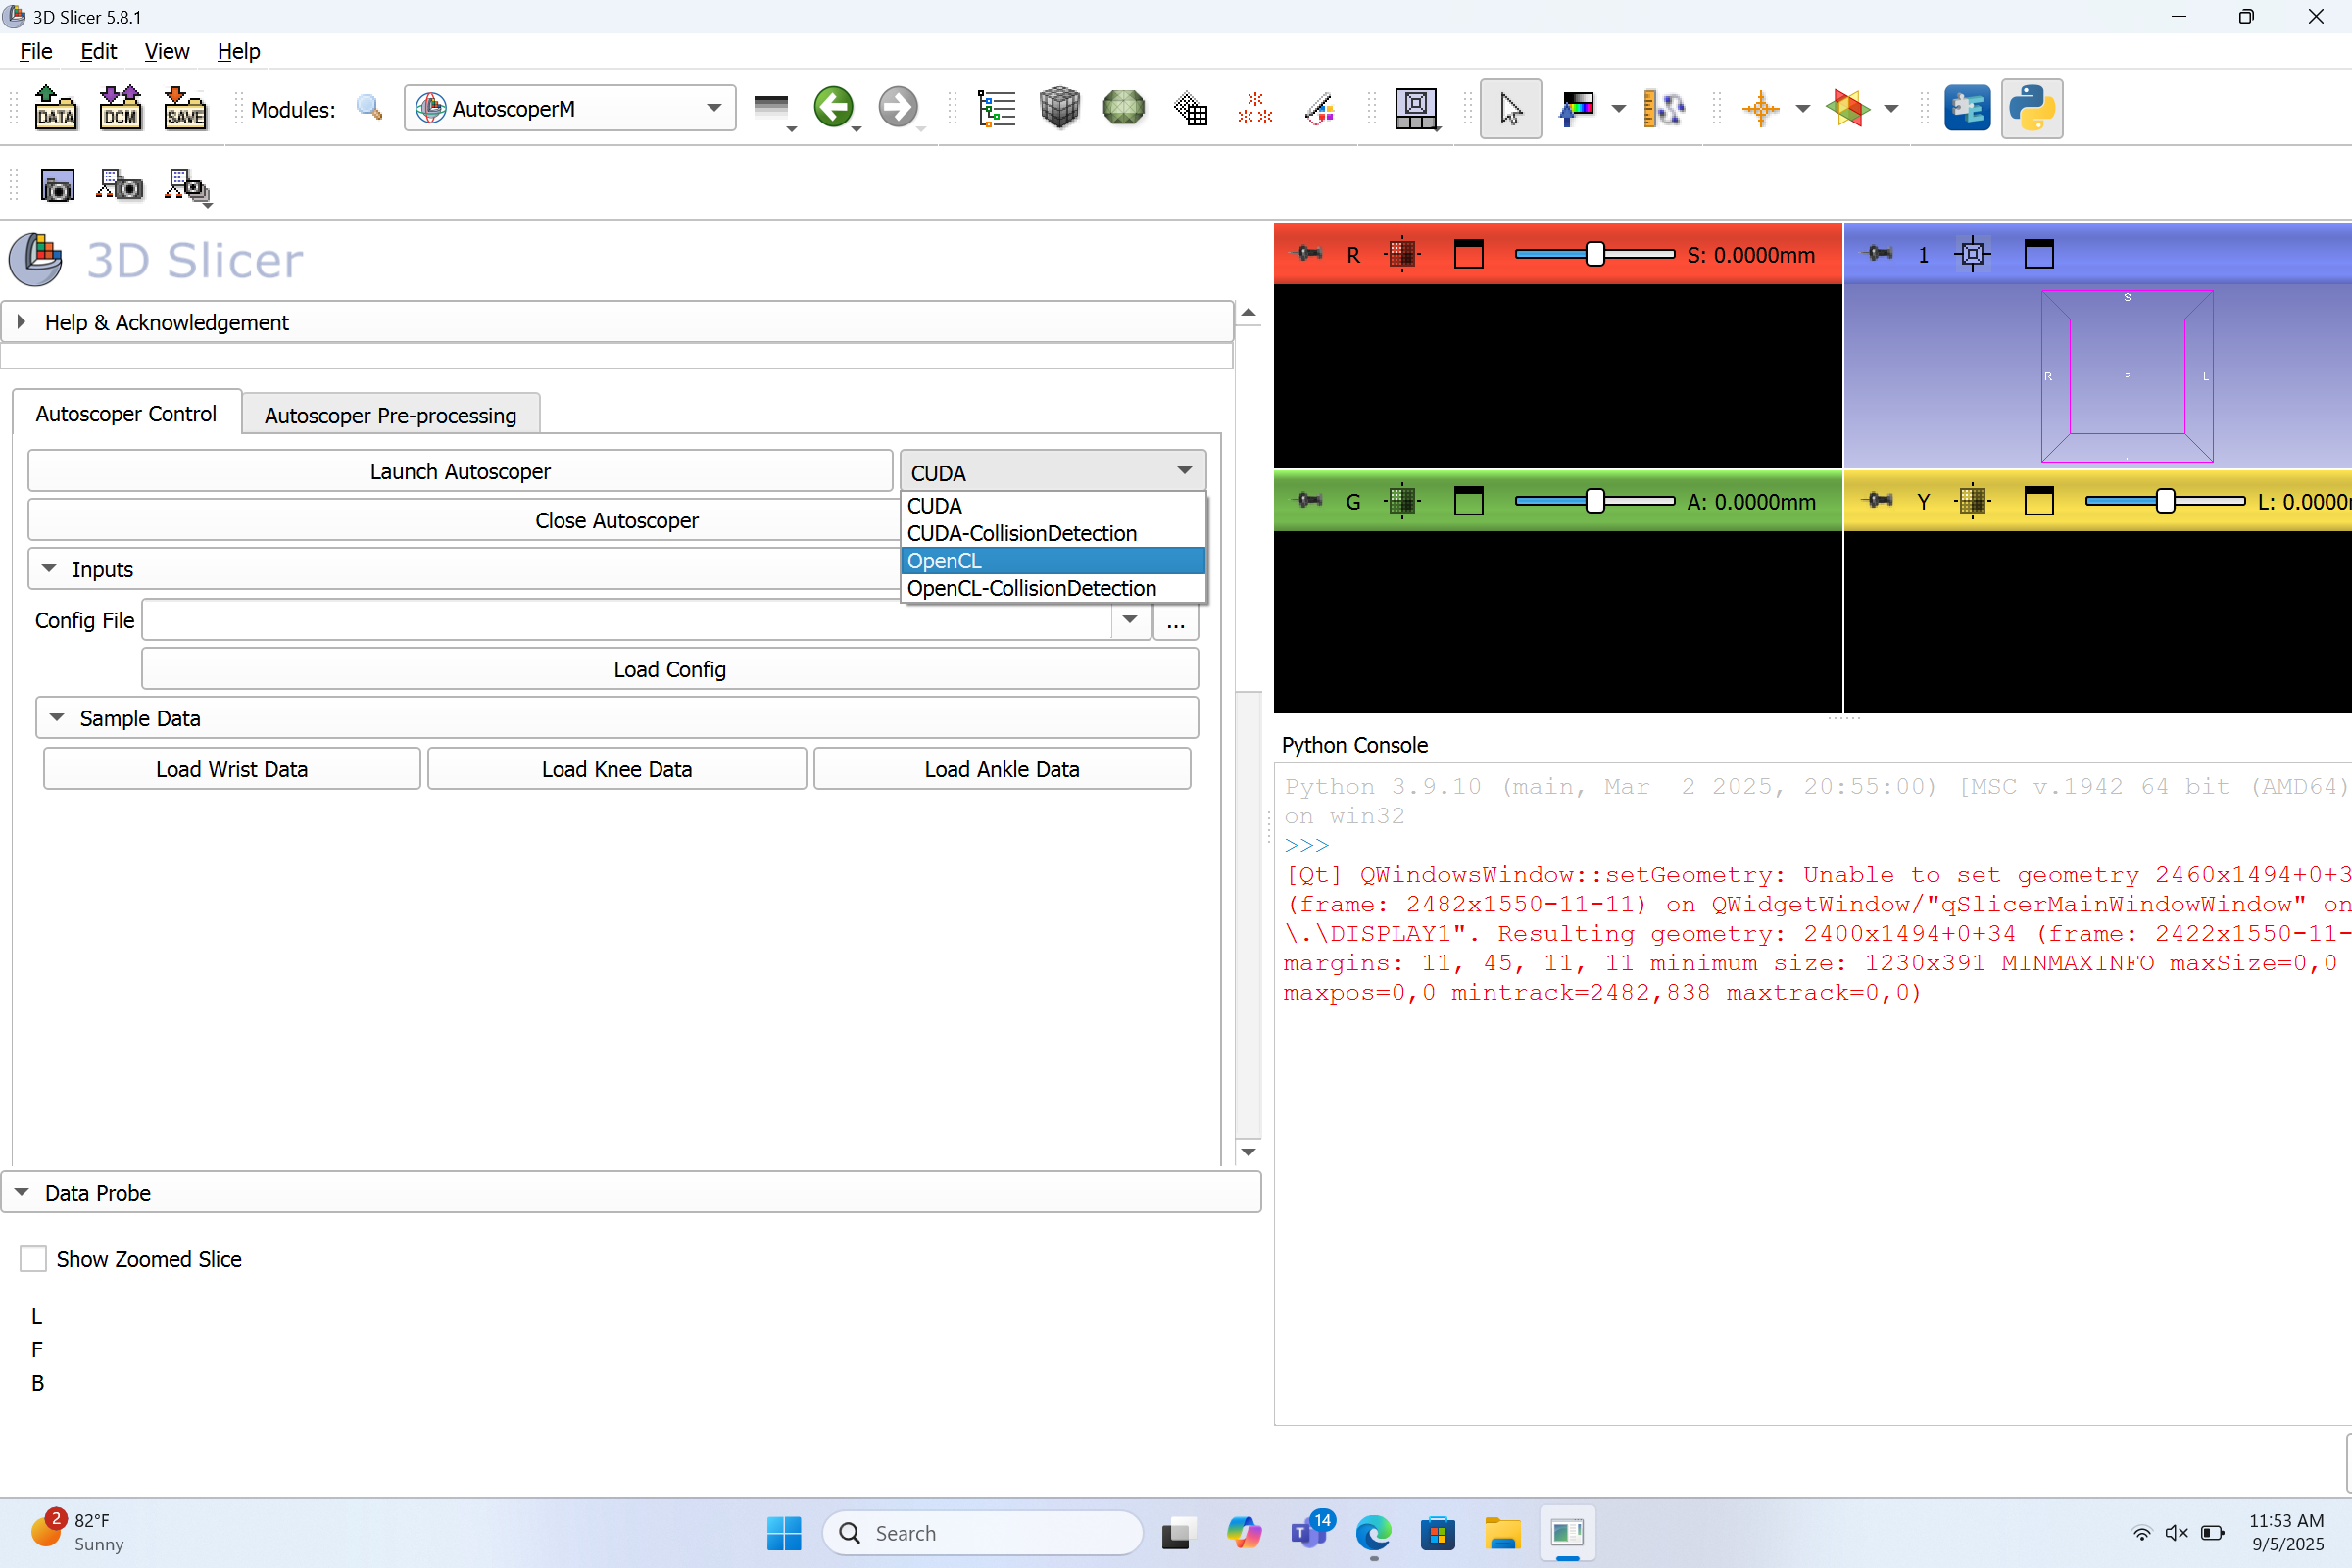Image resolution: width=2352 pixels, height=1568 pixels.
Task: Toggle the pin in red slice view
Action: (1308, 254)
